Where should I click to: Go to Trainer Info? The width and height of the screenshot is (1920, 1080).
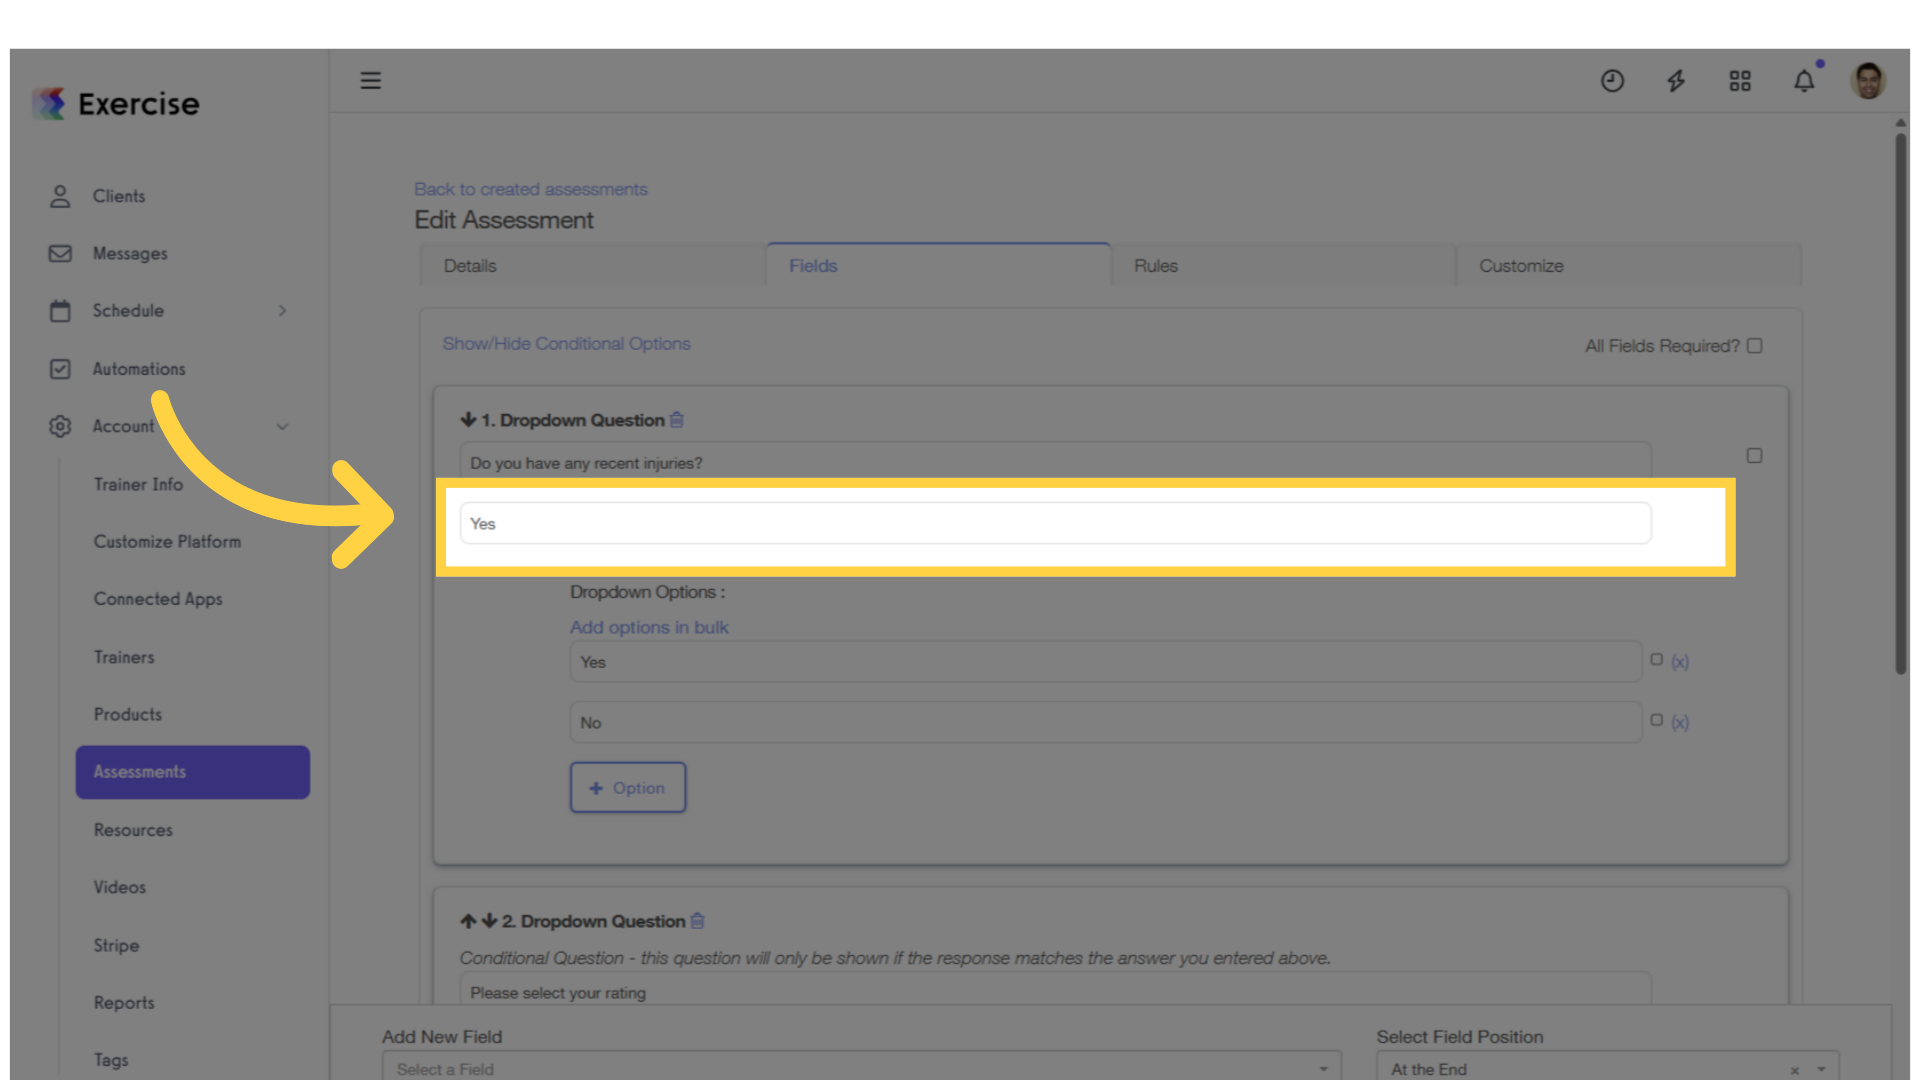coord(138,484)
